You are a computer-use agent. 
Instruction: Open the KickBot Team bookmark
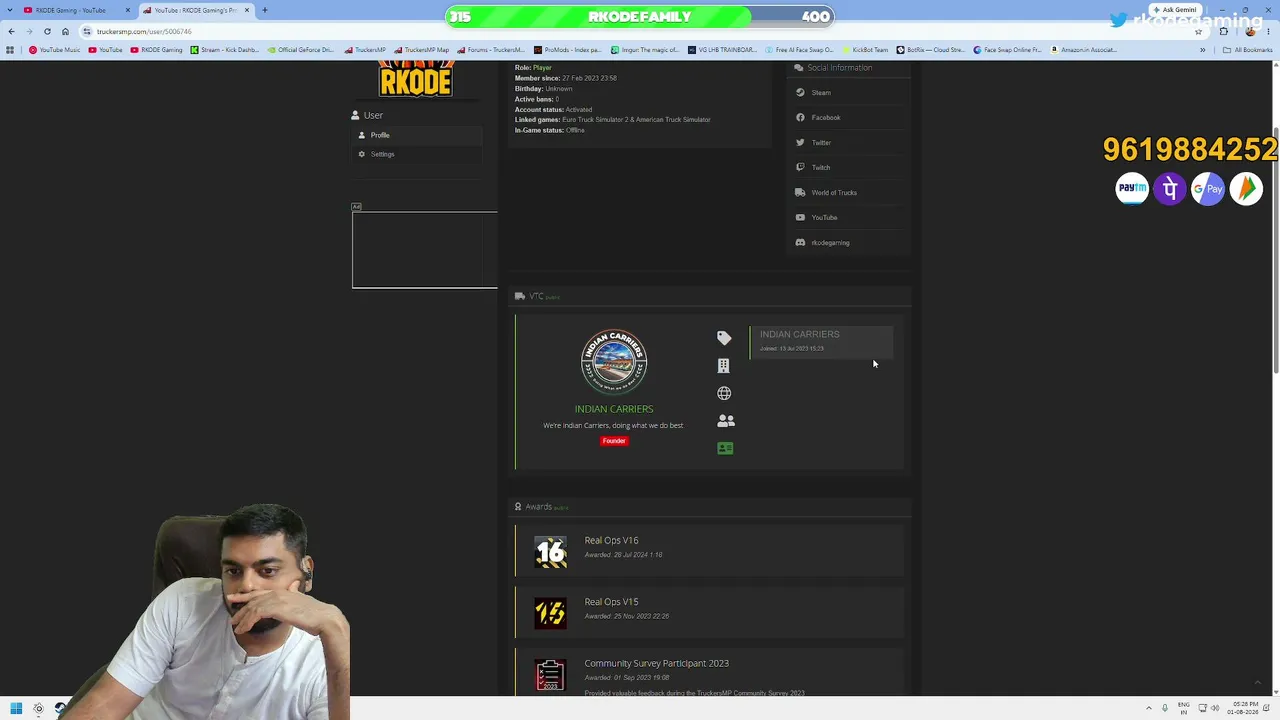tap(865, 50)
